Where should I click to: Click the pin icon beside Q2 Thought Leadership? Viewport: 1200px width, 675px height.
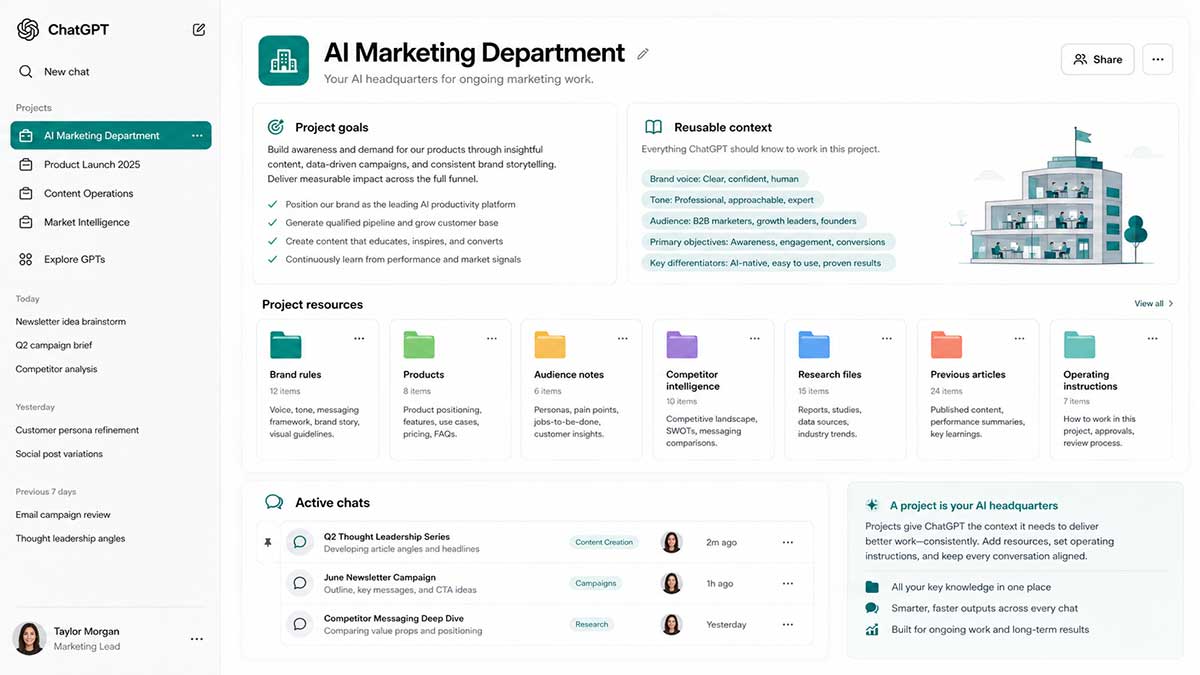267,542
